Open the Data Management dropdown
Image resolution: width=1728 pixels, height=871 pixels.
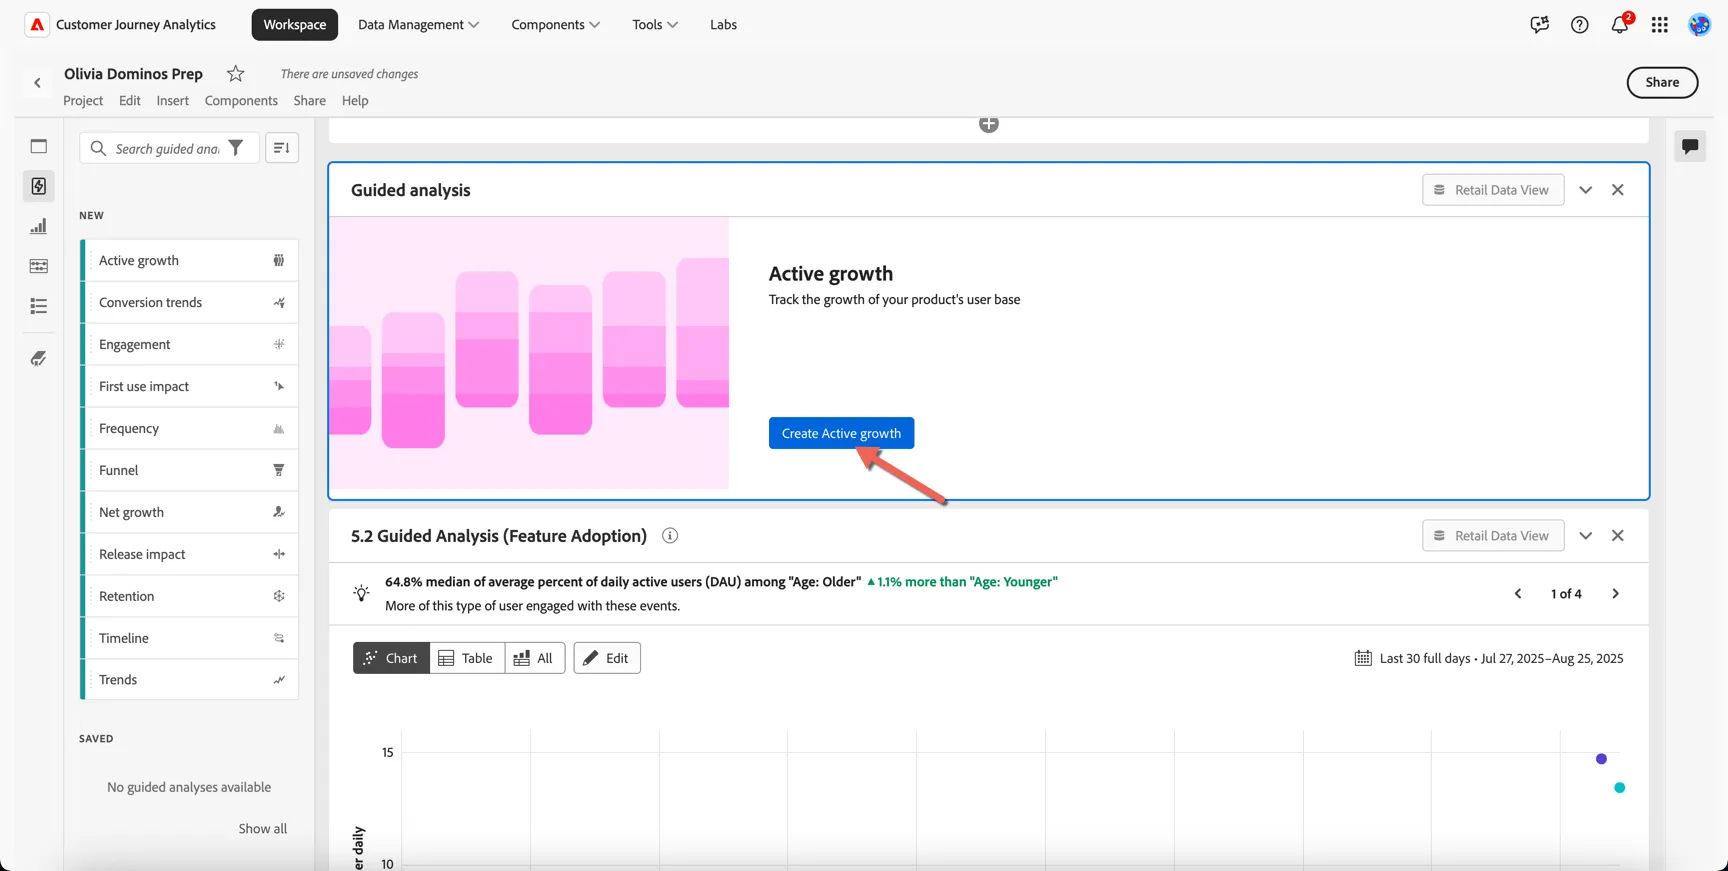(418, 25)
